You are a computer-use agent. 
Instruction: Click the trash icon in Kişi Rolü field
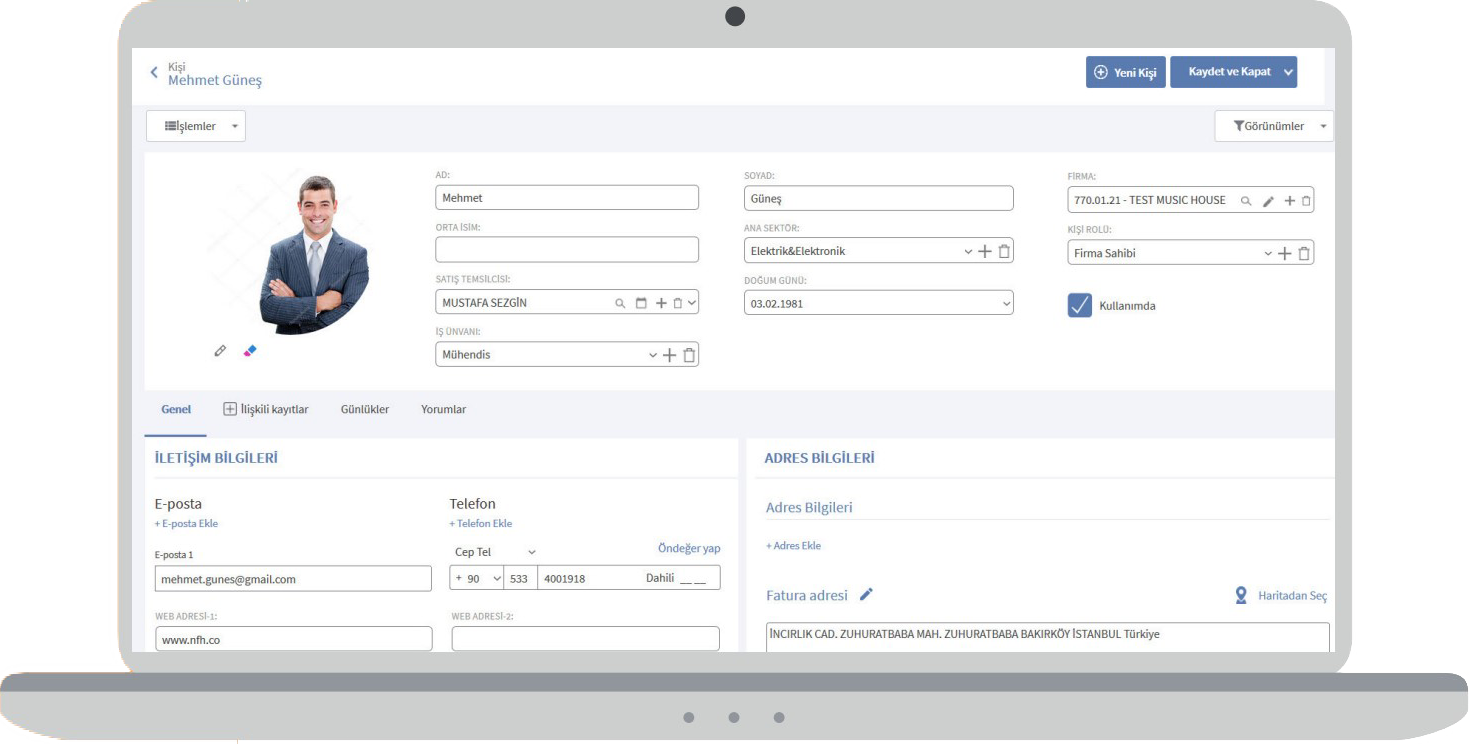1304,254
